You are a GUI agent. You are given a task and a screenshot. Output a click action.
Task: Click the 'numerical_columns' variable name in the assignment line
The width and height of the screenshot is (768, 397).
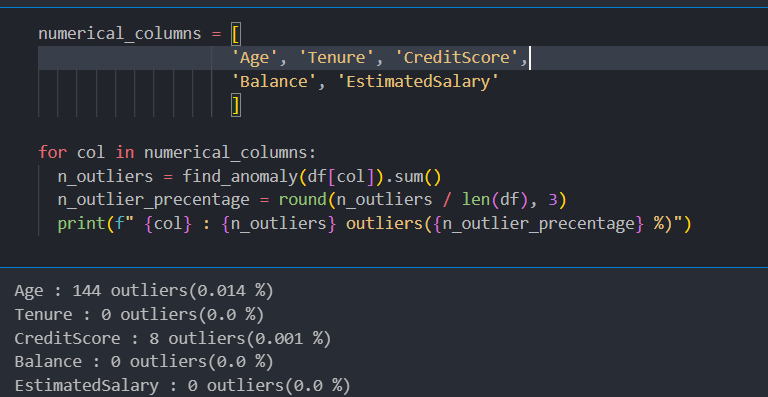click(120, 34)
